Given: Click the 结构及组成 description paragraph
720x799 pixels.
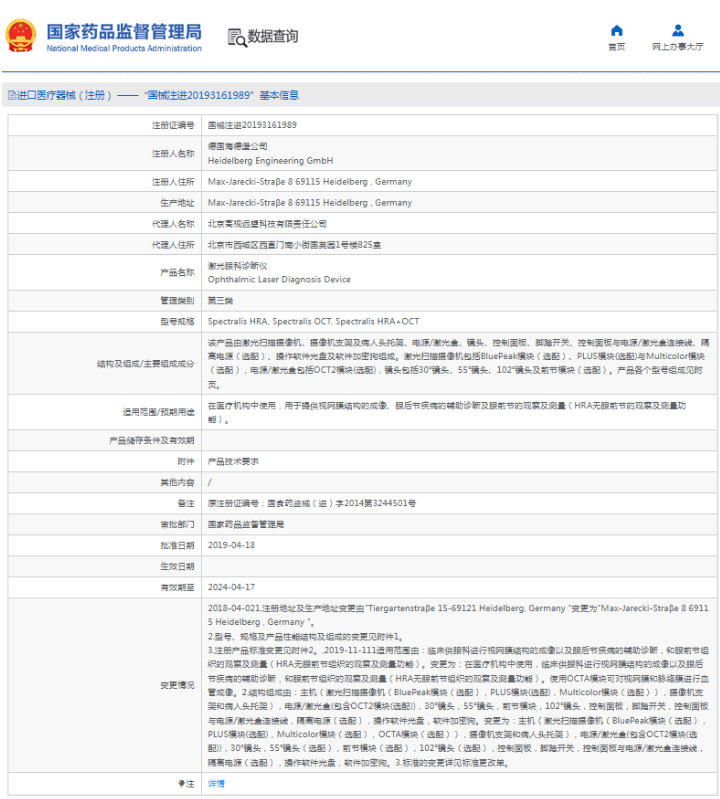Looking at the screenshot, I should (458, 363).
